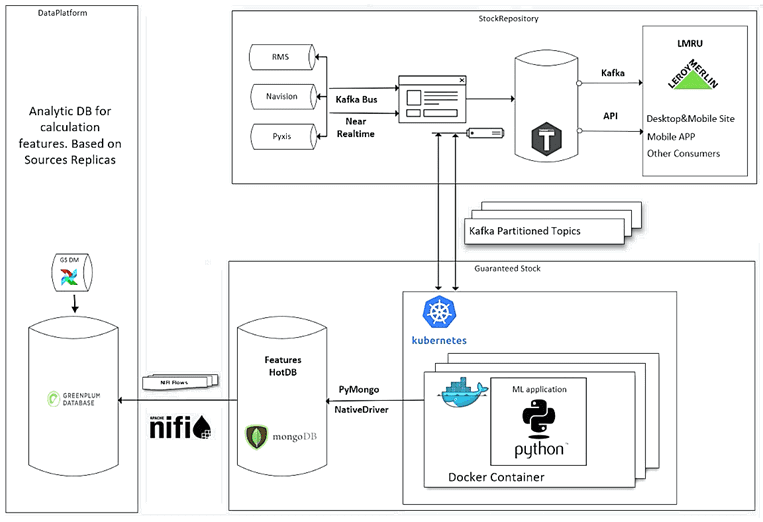Click the 'Docker Container' caption
Image resolution: width=763 pixels, height=522 pixels.
(496, 477)
